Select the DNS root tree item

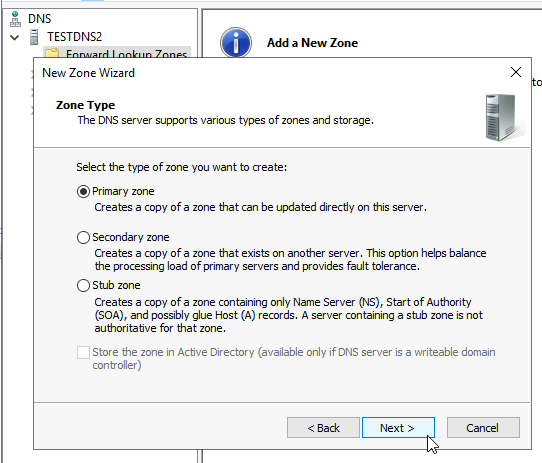tap(39, 19)
